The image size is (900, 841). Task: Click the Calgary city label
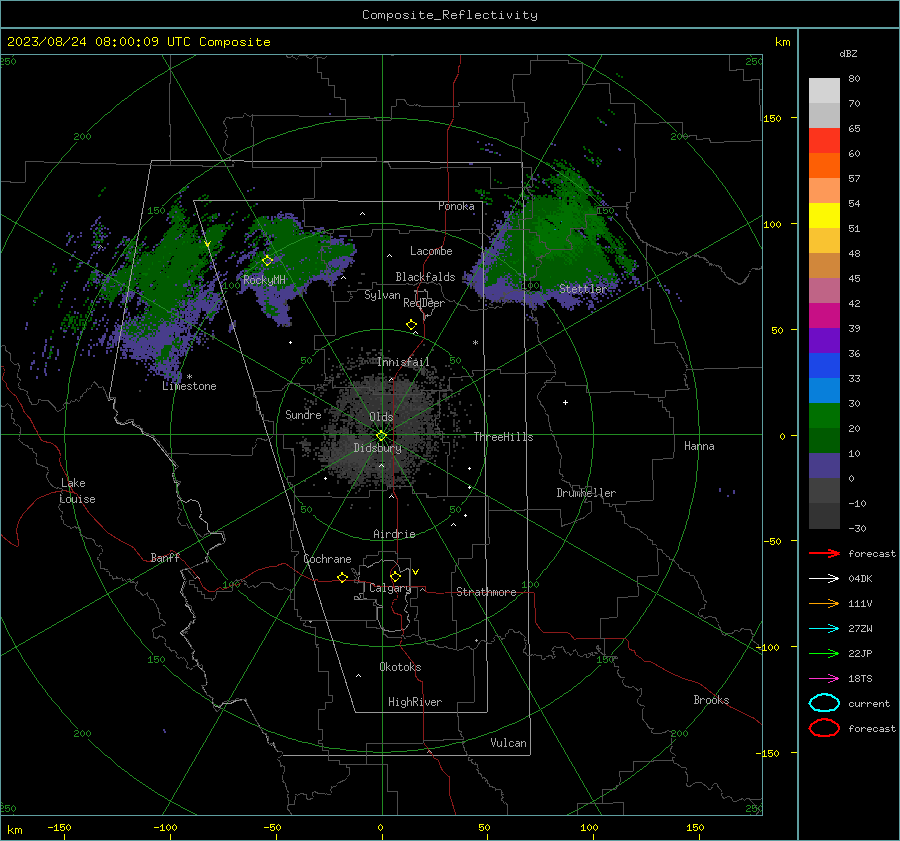(390, 588)
